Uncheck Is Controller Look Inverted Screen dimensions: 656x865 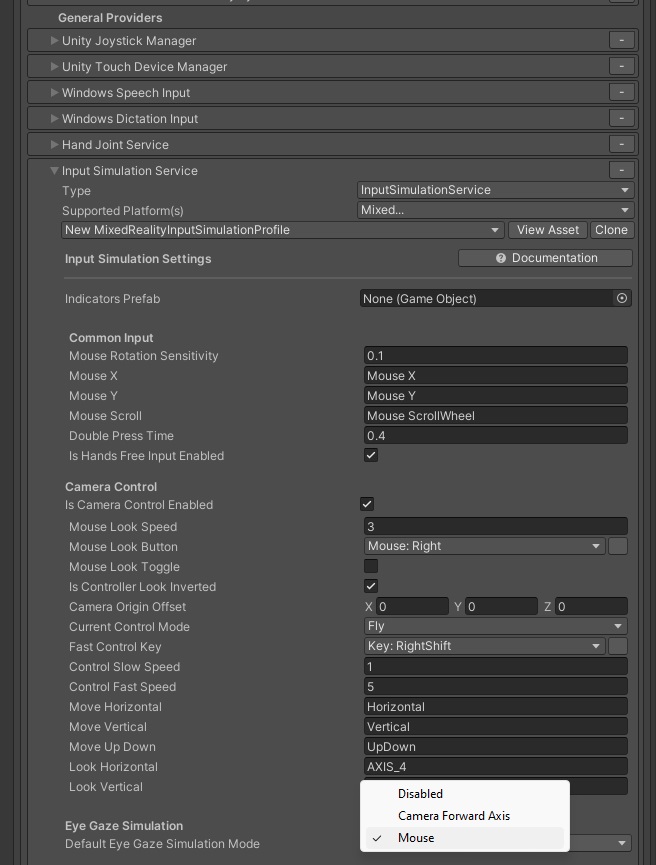[x=371, y=586]
